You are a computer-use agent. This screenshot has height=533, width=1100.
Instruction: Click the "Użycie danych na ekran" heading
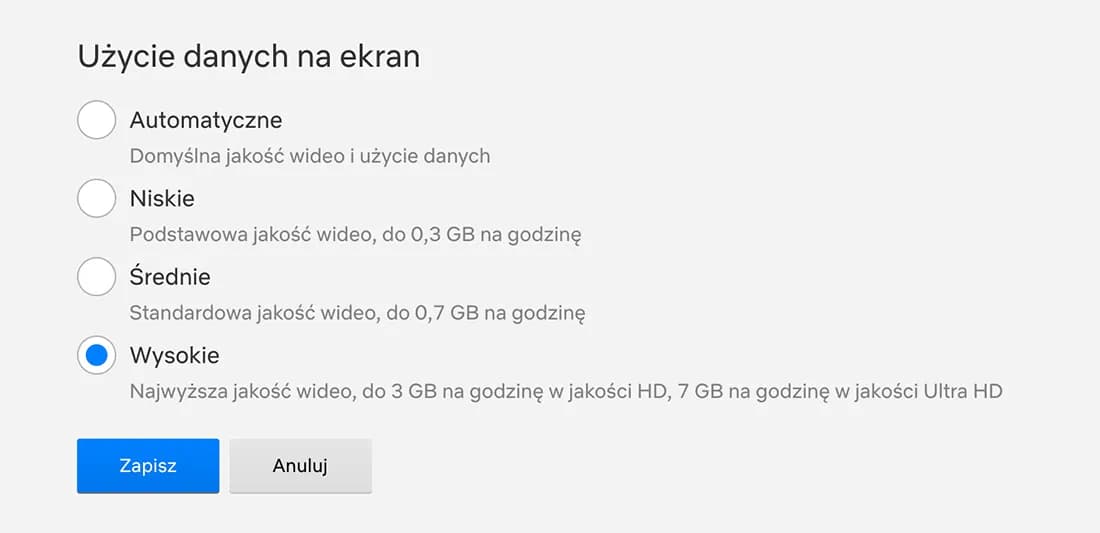248,56
